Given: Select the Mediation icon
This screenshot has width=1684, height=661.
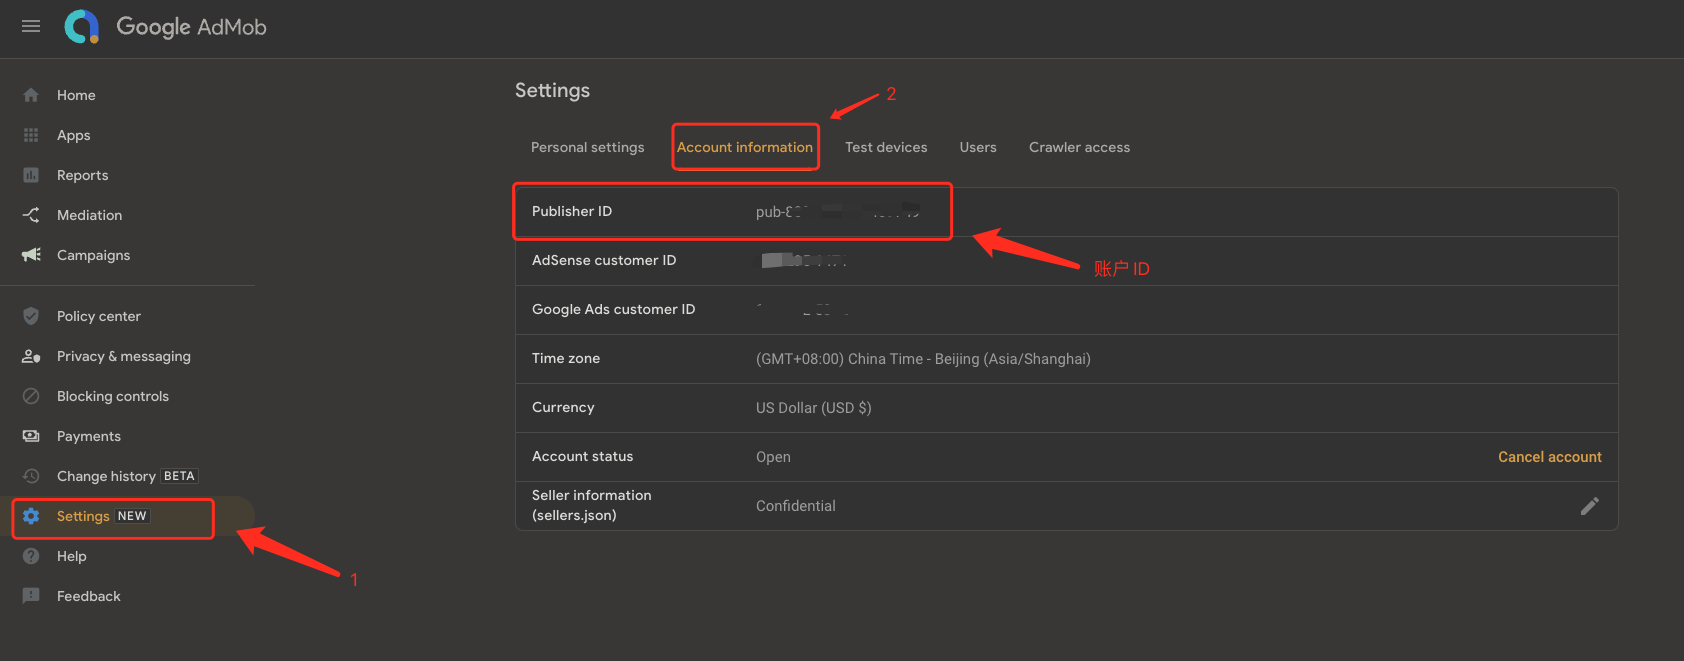Looking at the screenshot, I should click(x=31, y=215).
